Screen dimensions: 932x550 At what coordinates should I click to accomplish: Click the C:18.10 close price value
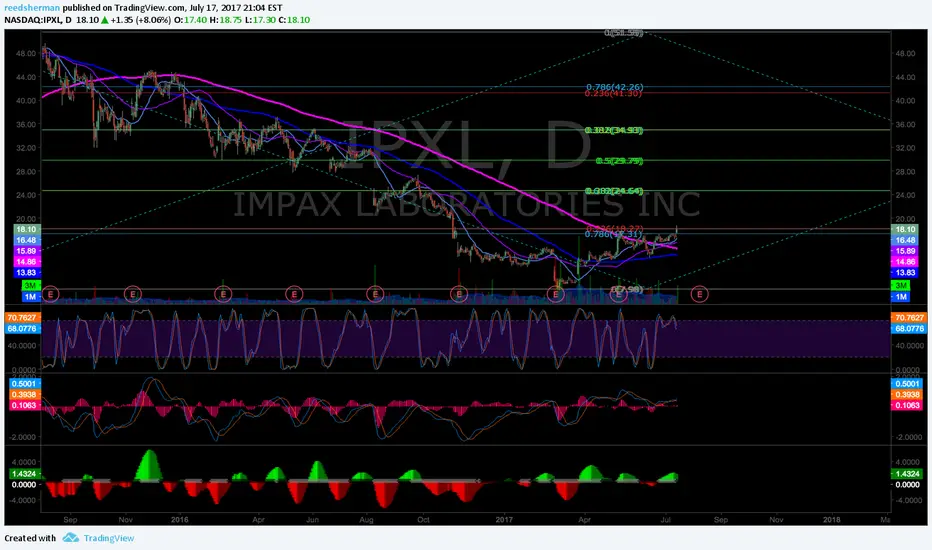pos(293,20)
